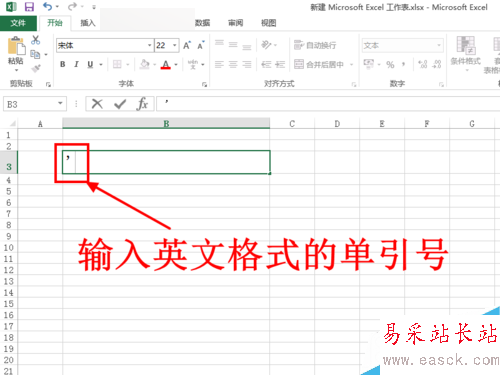
Task: Decrease the indent
Action: [x=266, y=64]
